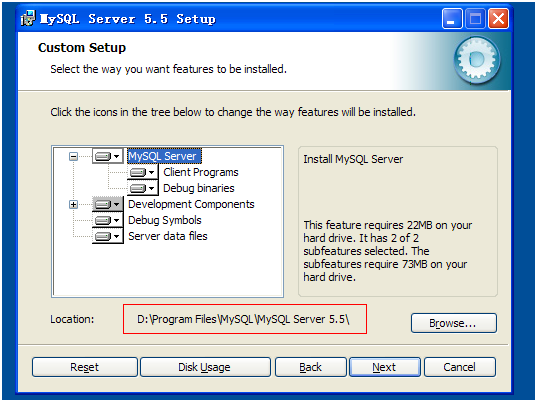The image size is (537, 402).
Task: Select the Client Programs tree item
Action: pos(201,172)
